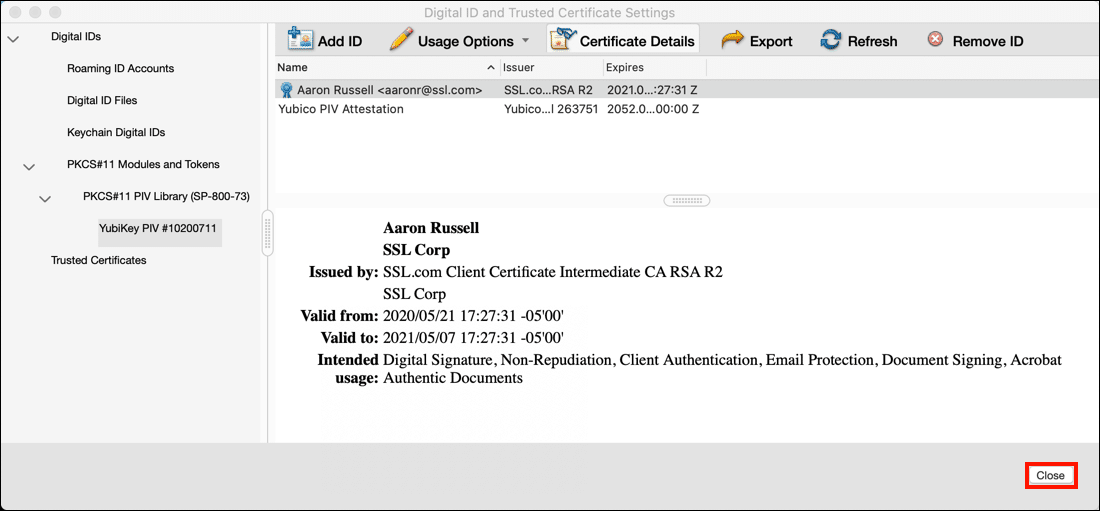
Task: Collapse PKCS#11 Modules and Tokens chevron
Action: pyautogui.click(x=29, y=166)
